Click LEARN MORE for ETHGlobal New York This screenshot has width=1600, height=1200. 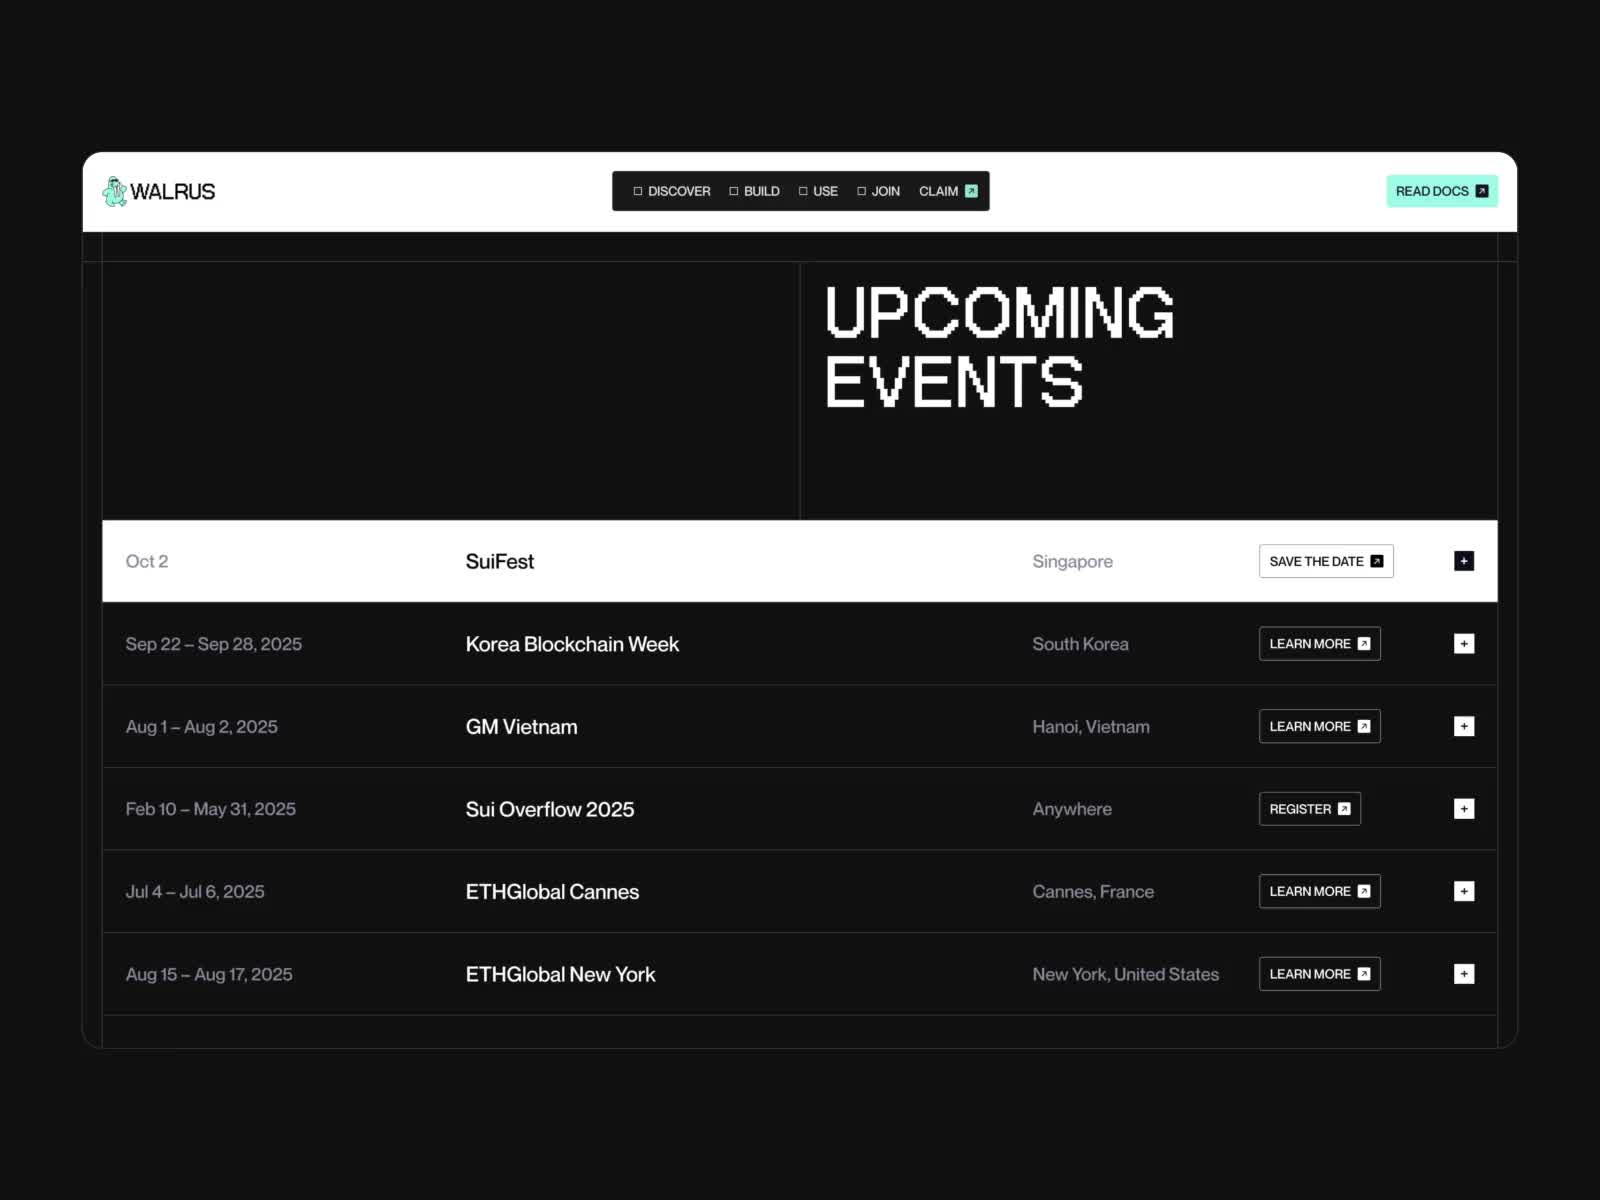click(x=1320, y=974)
